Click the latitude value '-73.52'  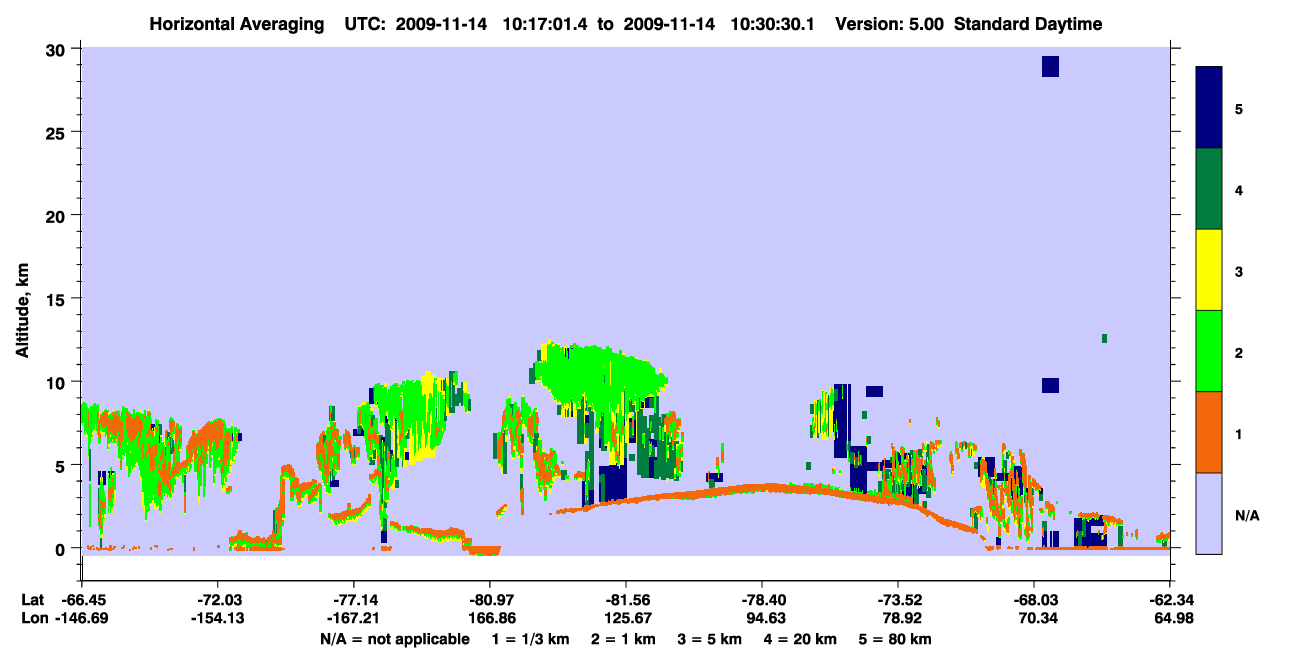898,599
